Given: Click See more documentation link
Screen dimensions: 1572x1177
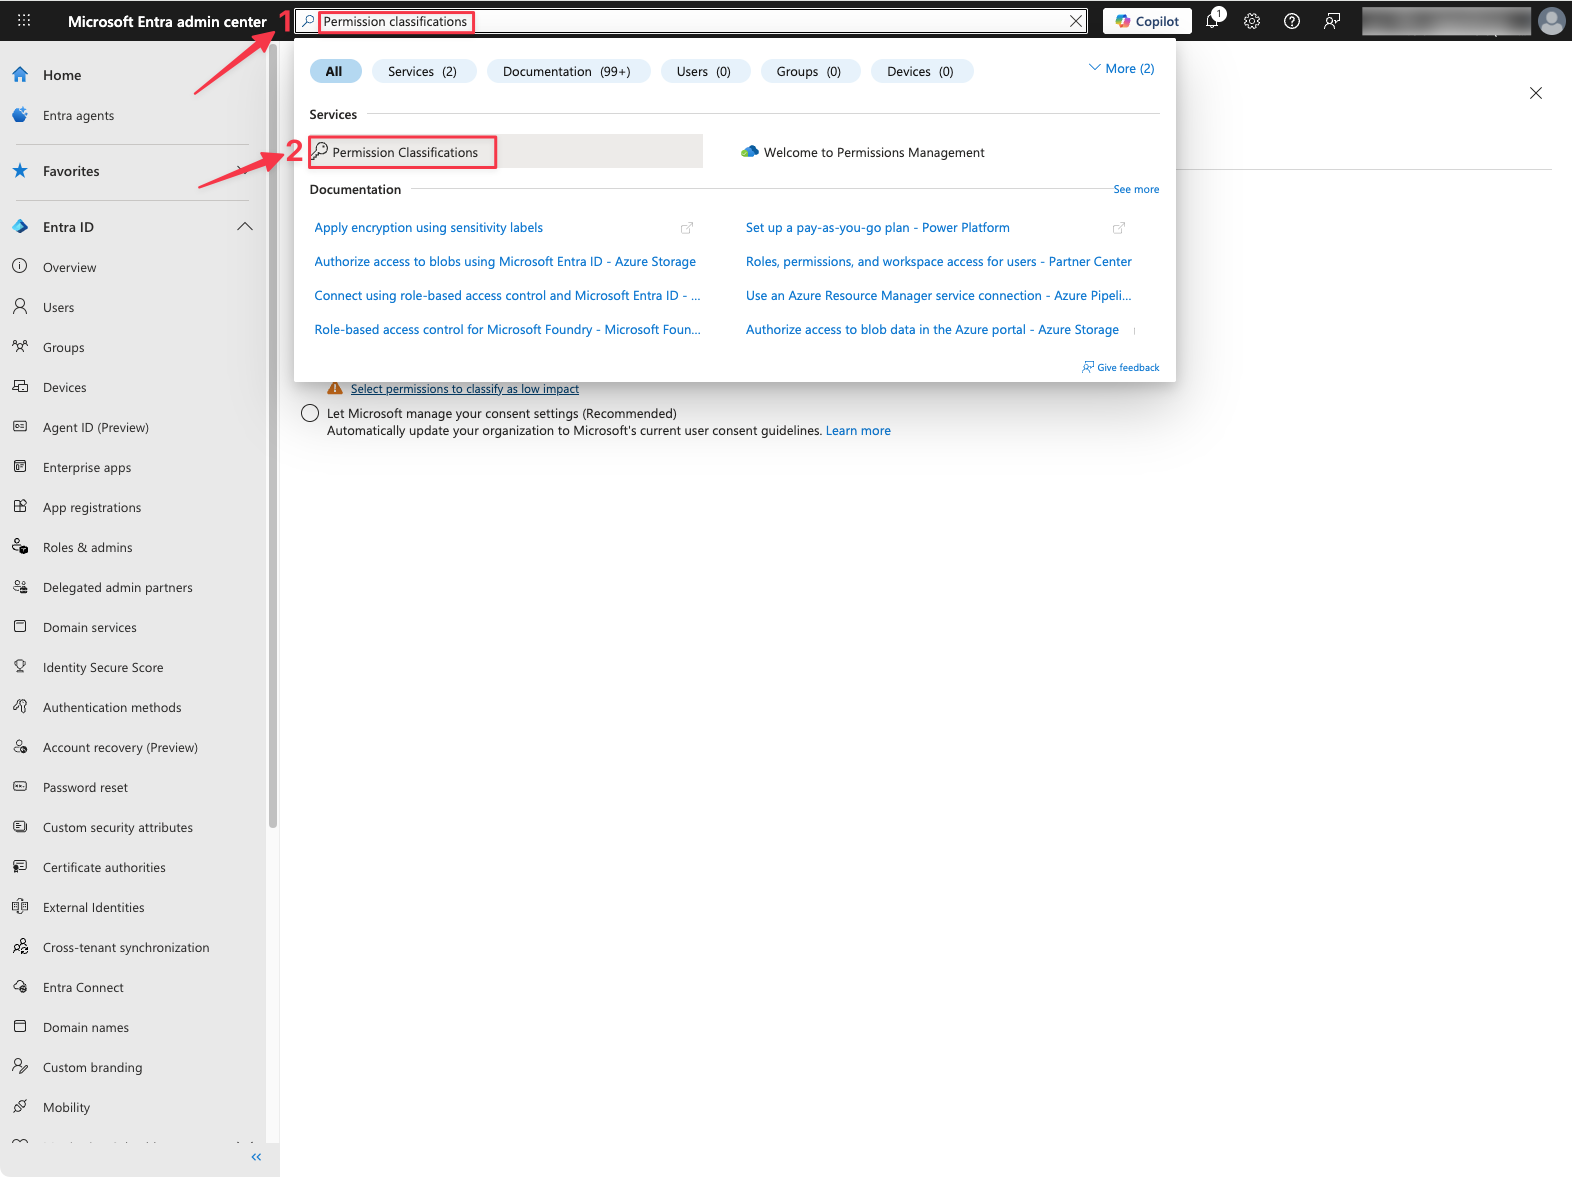Looking at the screenshot, I should [1136, 189].
